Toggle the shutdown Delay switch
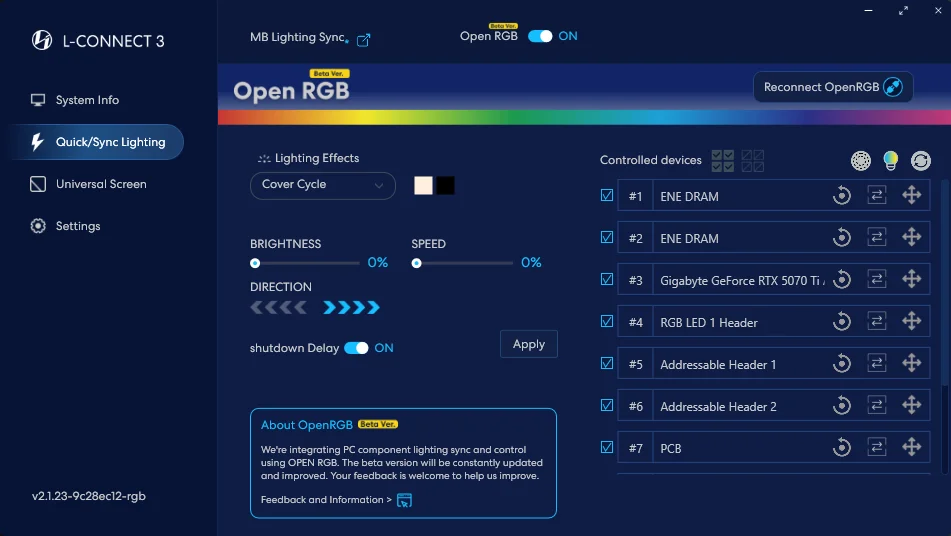The image size is (951, 536). 356,348
